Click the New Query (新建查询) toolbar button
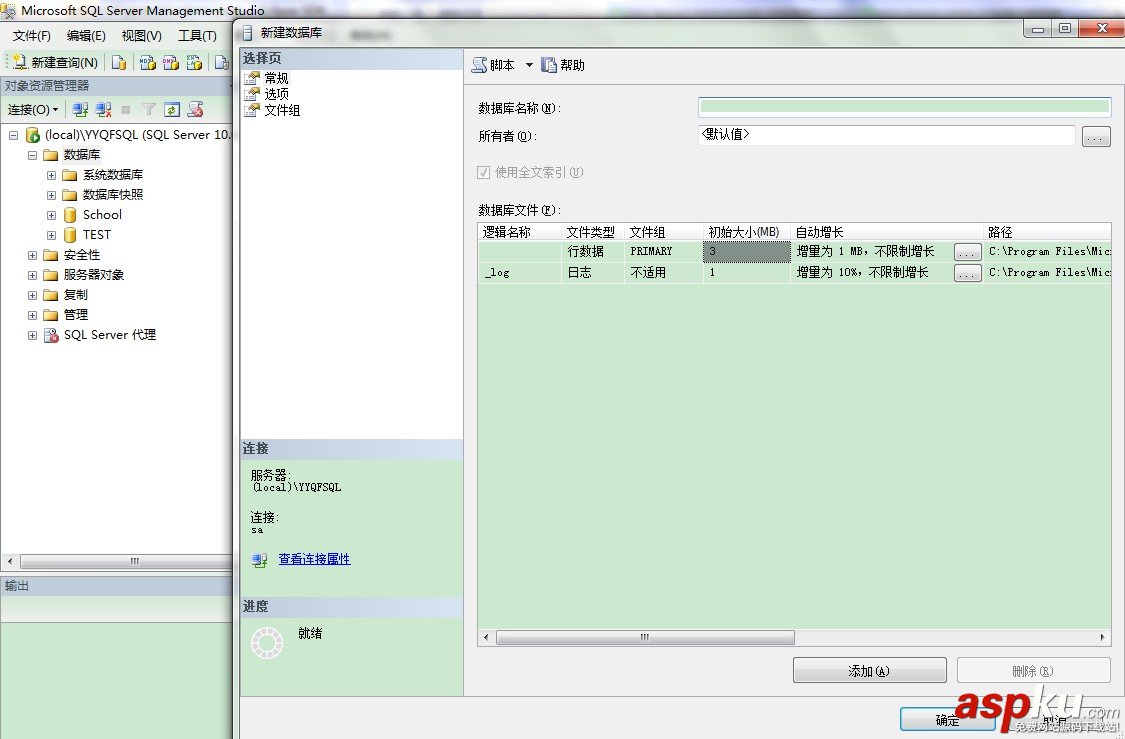This screenshot has height=739, width=1125. 55,62
